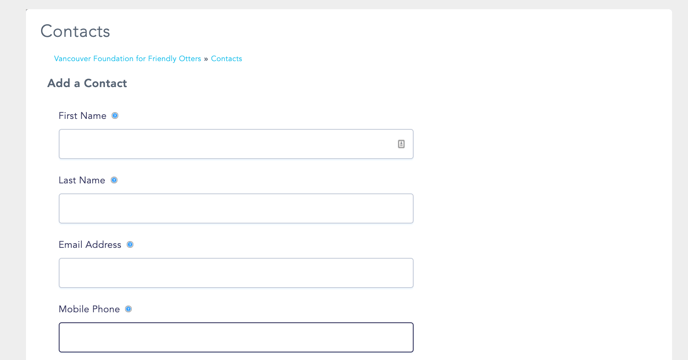Select the Mobile Phone input field
Screen dimensions: 688x360
click(x=236, y=337)
